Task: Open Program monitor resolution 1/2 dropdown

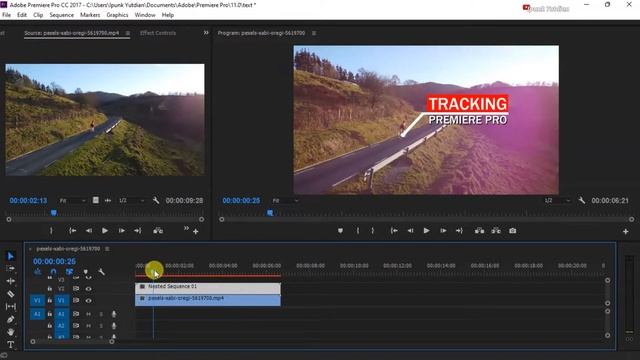Action: click(x=557, y=200)
